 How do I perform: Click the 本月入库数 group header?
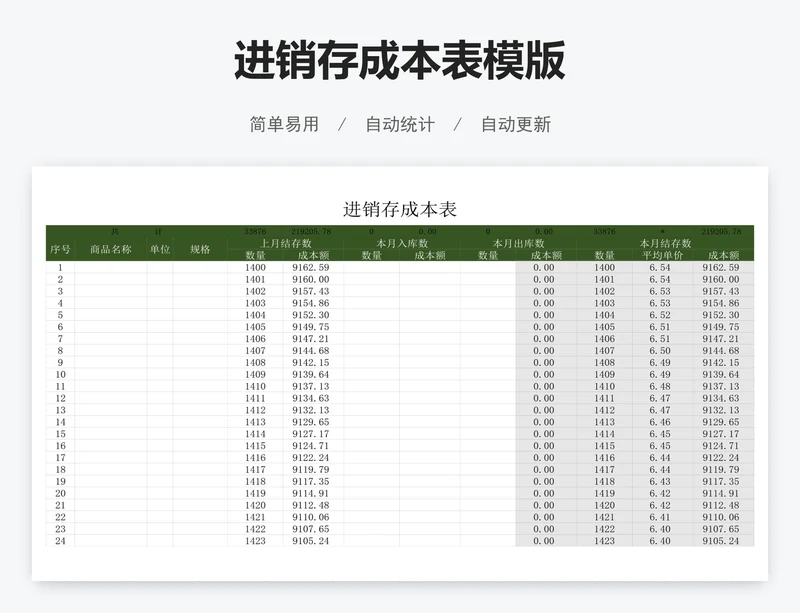402,243
